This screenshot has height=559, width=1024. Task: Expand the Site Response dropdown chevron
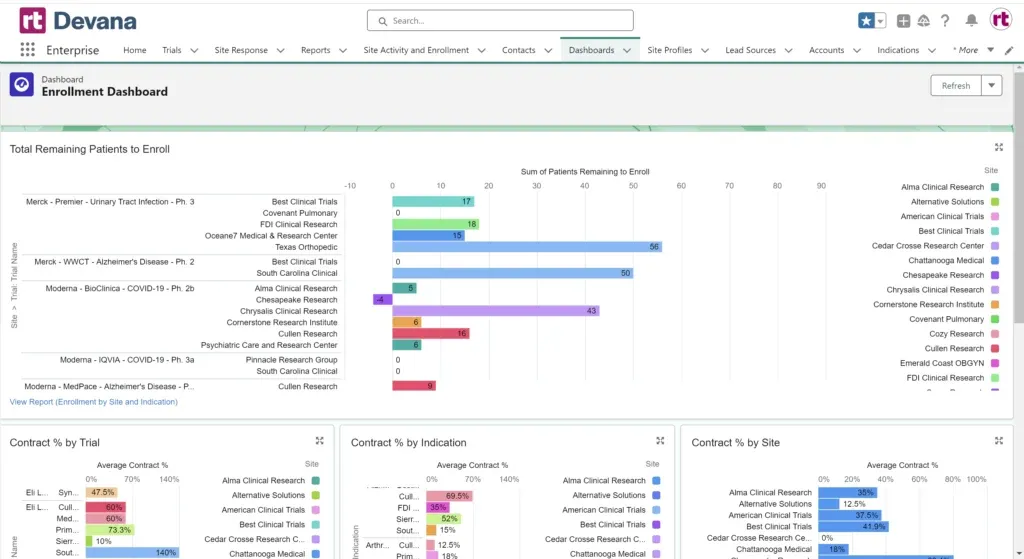(x=280, y=50)
